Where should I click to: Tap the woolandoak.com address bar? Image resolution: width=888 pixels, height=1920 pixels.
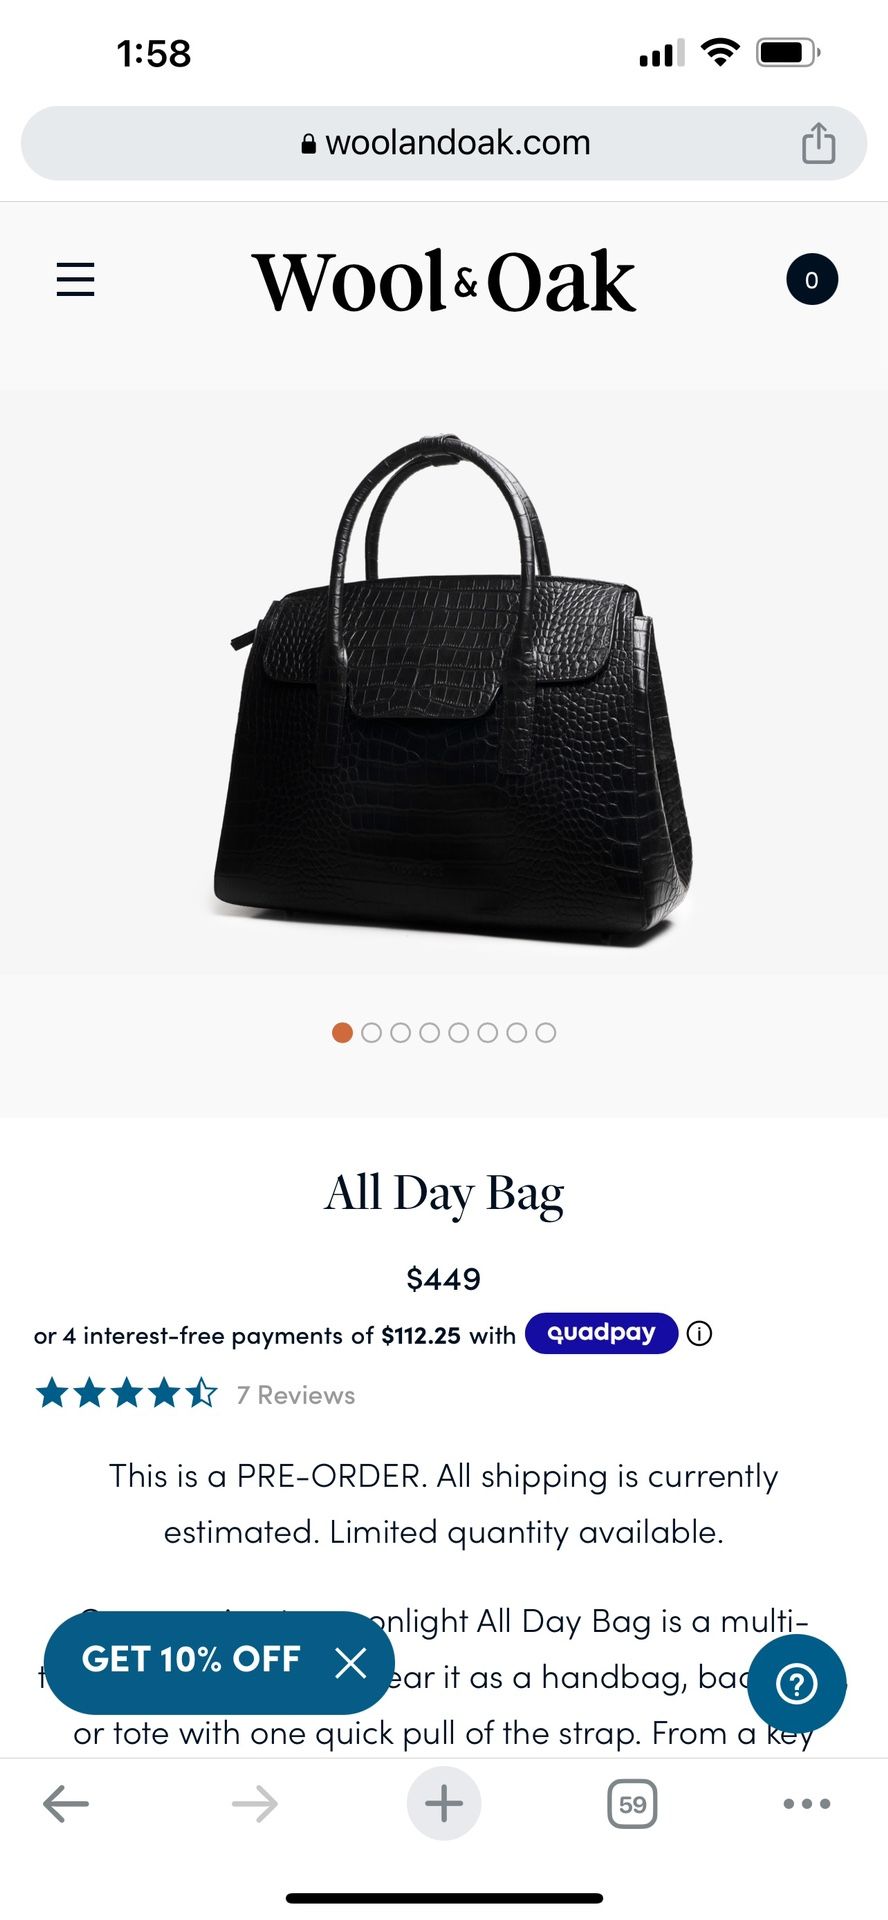[444, 143]
